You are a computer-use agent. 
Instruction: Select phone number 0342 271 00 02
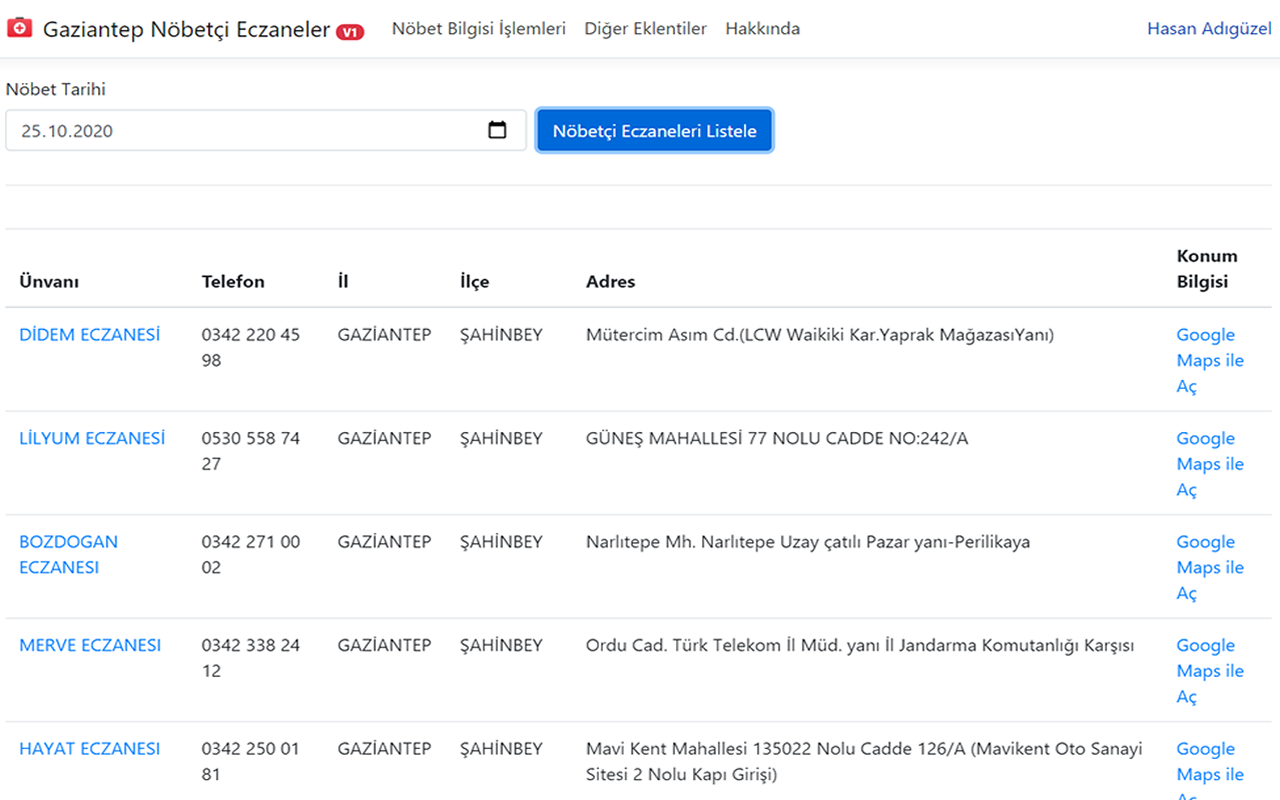251,554
